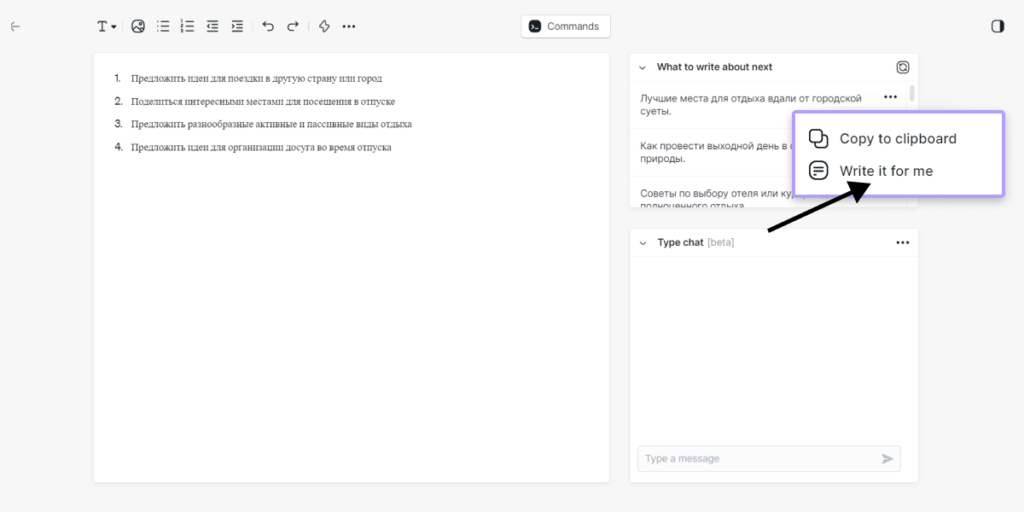Screen dimensions: 1024x512
Task: Toggle the side panel at top right
Action: [997, 27]
